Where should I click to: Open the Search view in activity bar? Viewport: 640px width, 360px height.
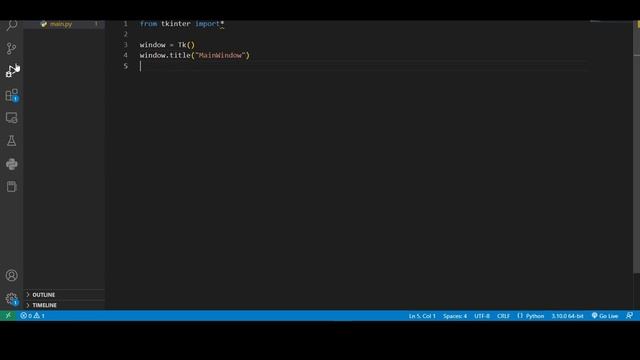coord(11,25)
